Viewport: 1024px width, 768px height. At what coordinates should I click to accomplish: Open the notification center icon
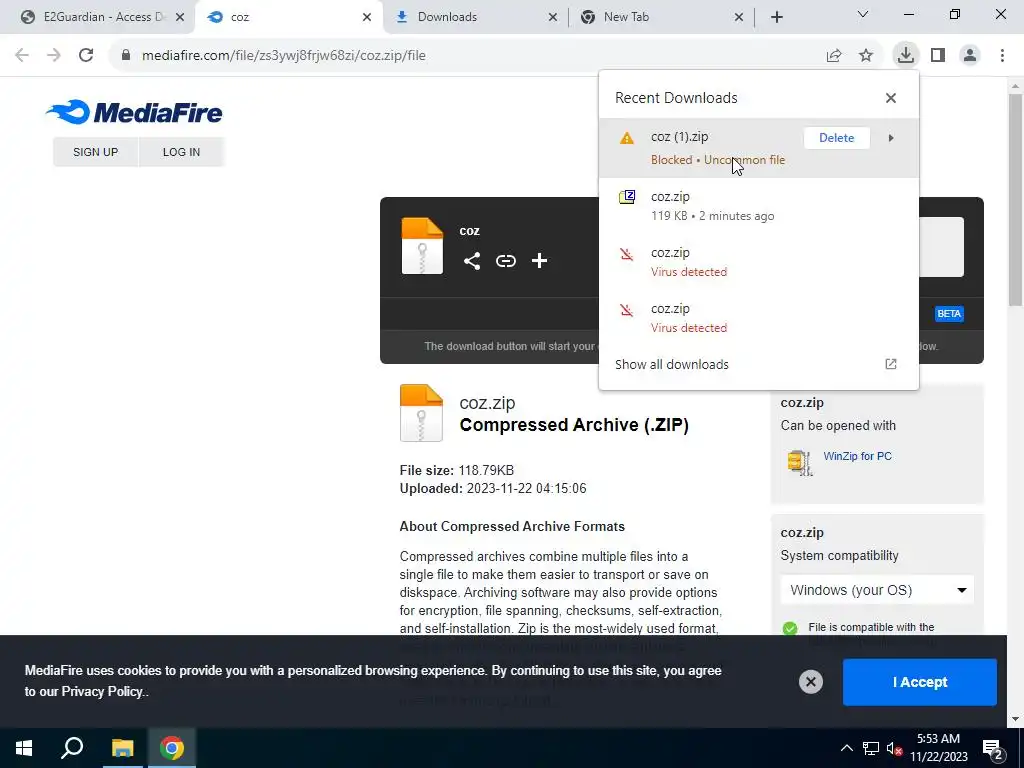pos(992,749)
